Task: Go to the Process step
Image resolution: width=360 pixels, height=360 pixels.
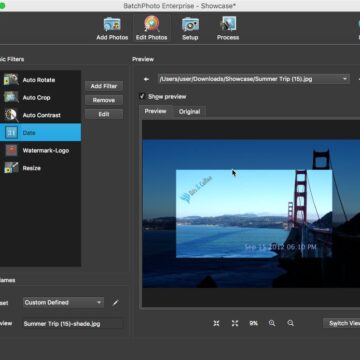Action: 228,29
